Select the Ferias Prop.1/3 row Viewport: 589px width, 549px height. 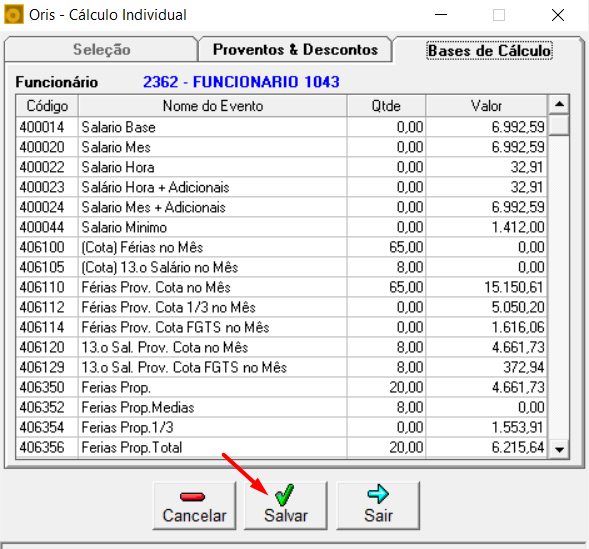281,427
